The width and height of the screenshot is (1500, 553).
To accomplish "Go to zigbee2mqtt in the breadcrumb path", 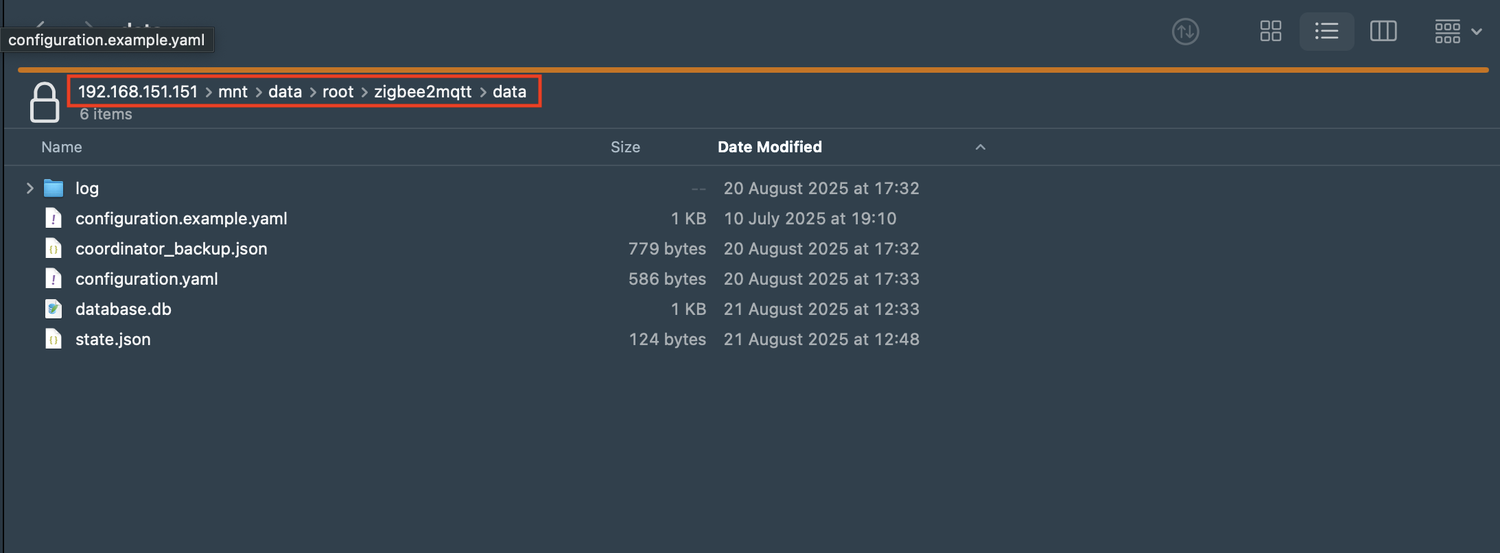I will click(423, 92).
